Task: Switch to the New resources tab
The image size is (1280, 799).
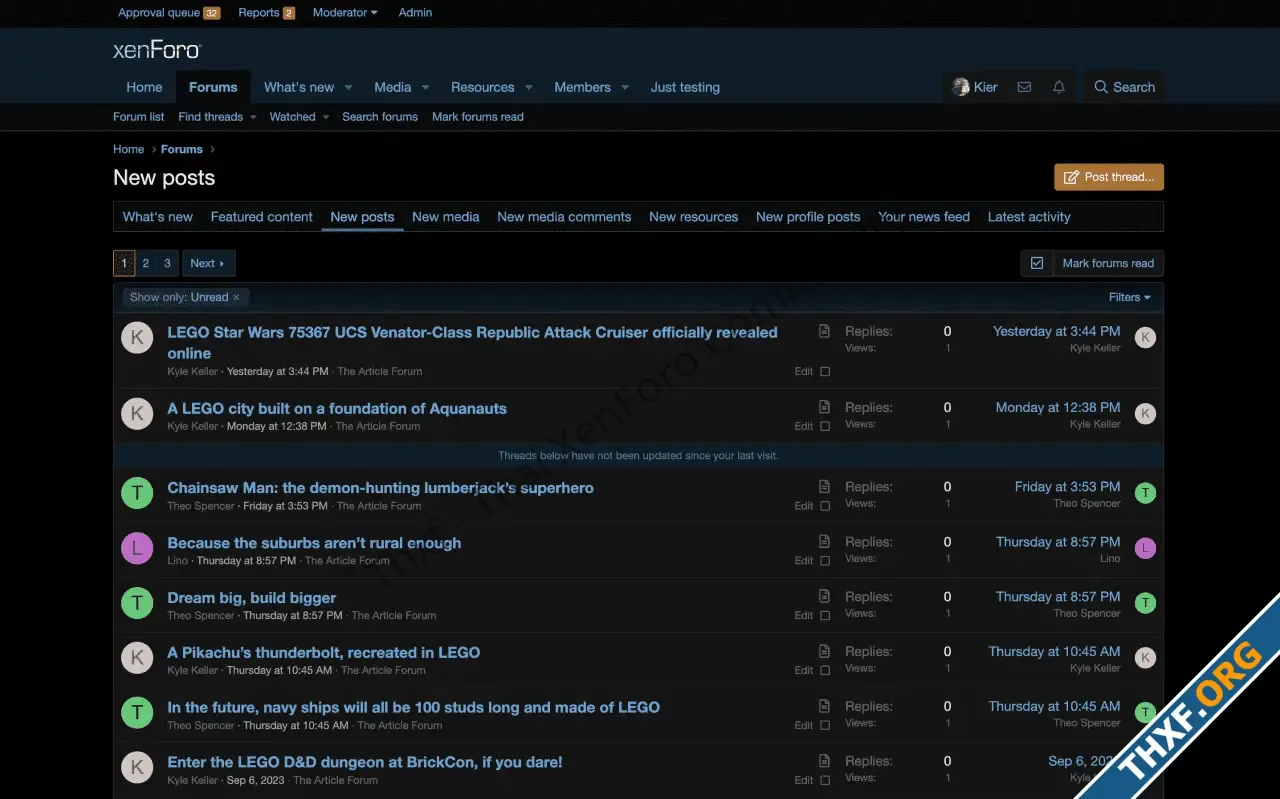Action: pyautogui.click(x=693, y=217)
